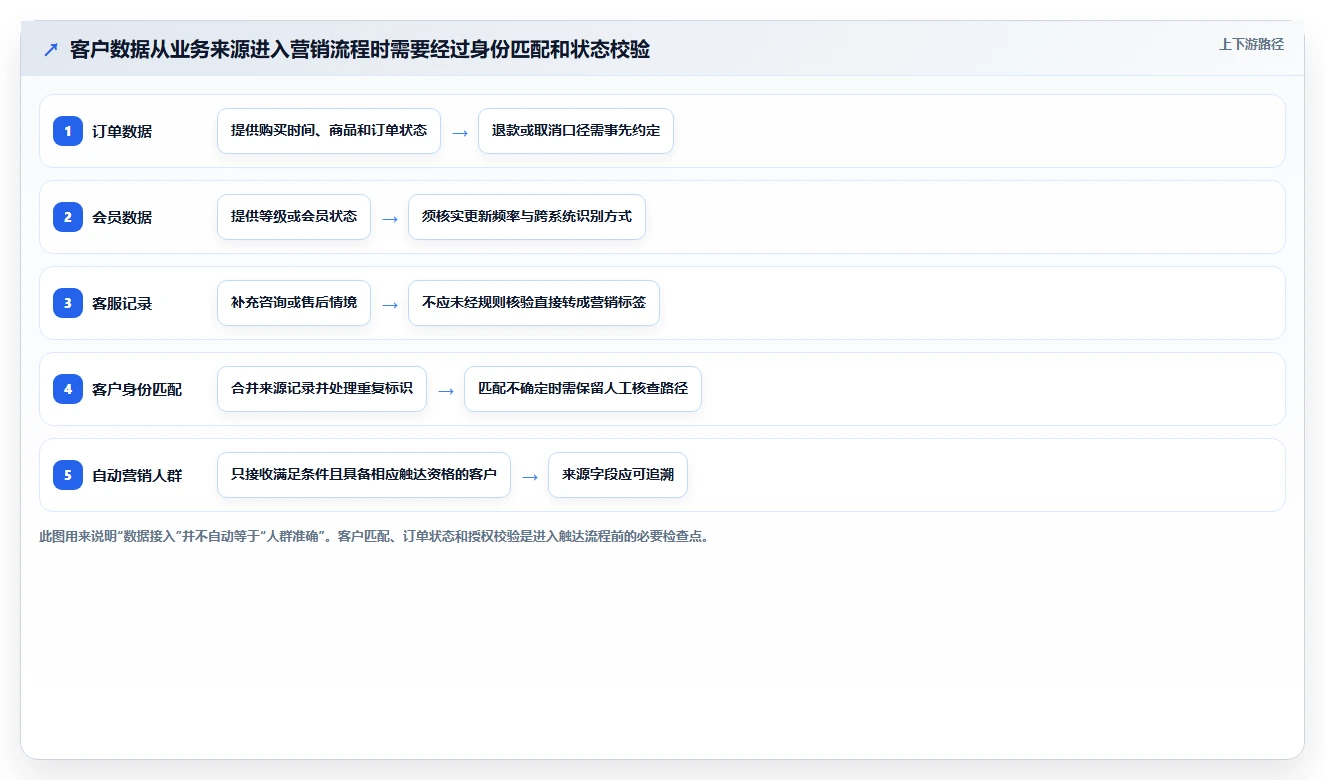Click the 自动营销人群 row label
Screen dimensions: 1325x780
pyautogui.click(x=137, y=475)
